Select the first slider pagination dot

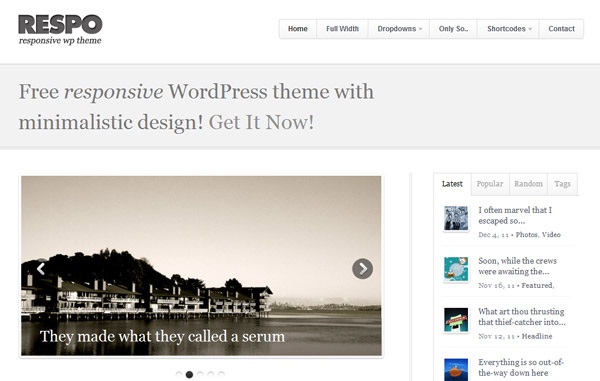pyautogui.click(x=179, y=374)
